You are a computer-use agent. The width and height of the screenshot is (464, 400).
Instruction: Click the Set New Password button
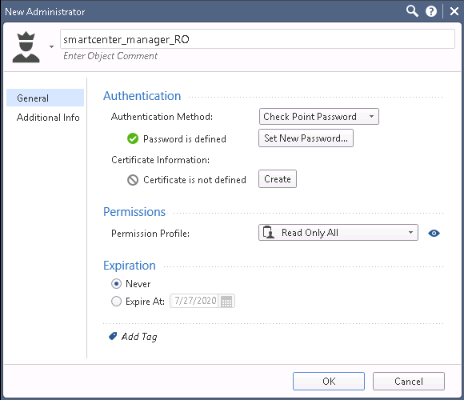(x=306, y=138)
